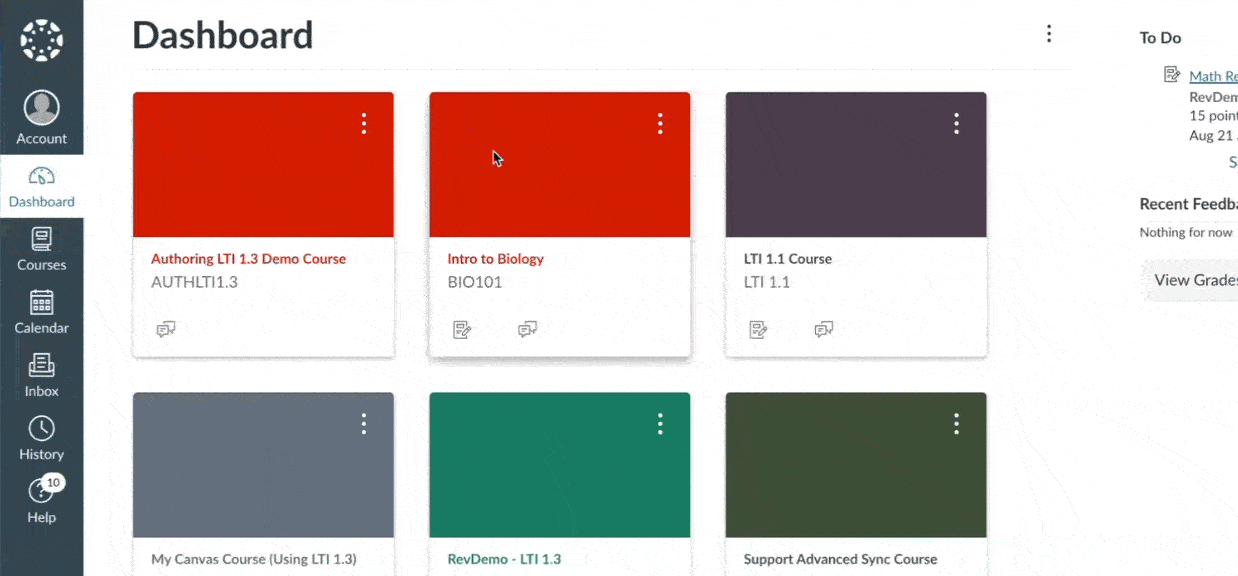Click the green RevDemo - LTI 1.3 card color

pos(559,465)
